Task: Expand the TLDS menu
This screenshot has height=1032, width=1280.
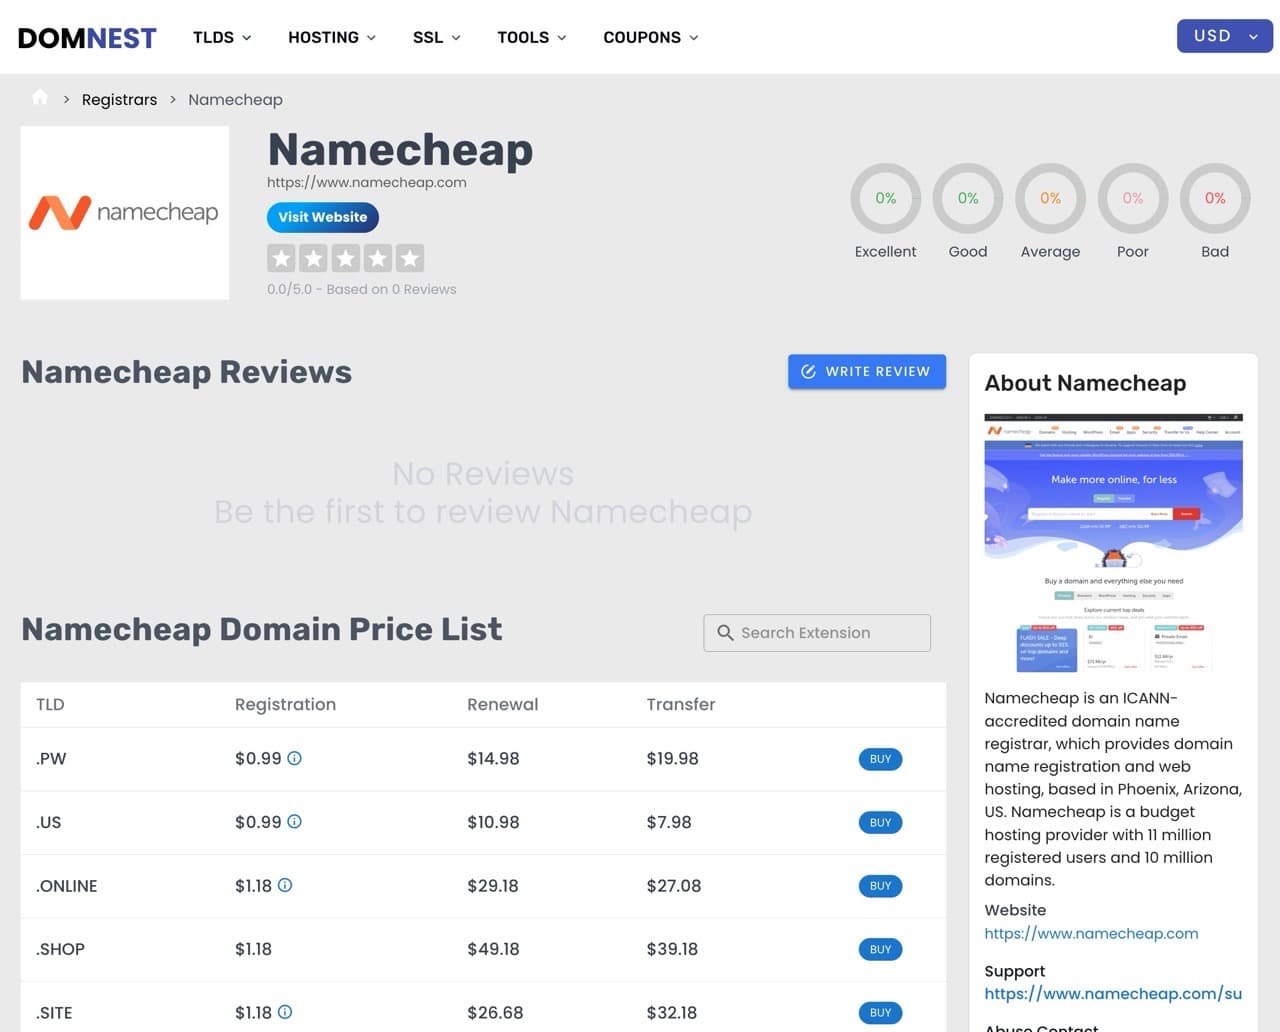Action: click(222, 37)
